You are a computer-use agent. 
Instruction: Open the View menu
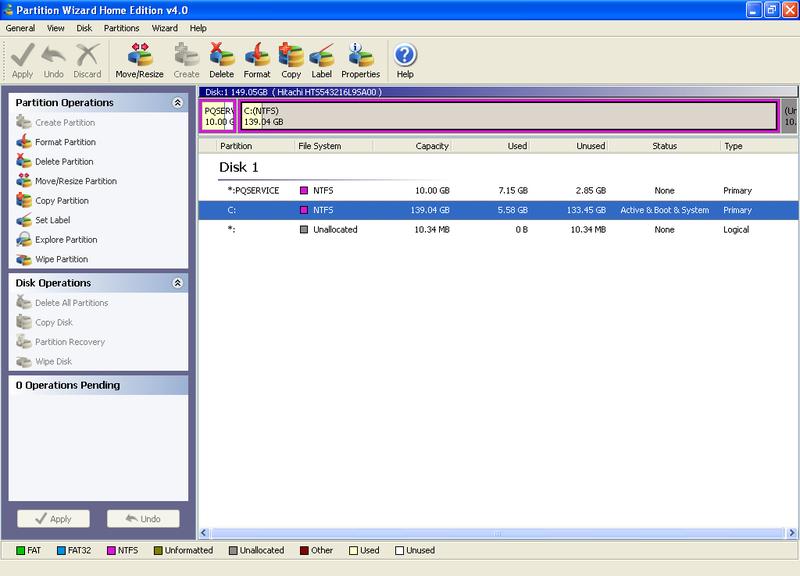pos(56,28)
